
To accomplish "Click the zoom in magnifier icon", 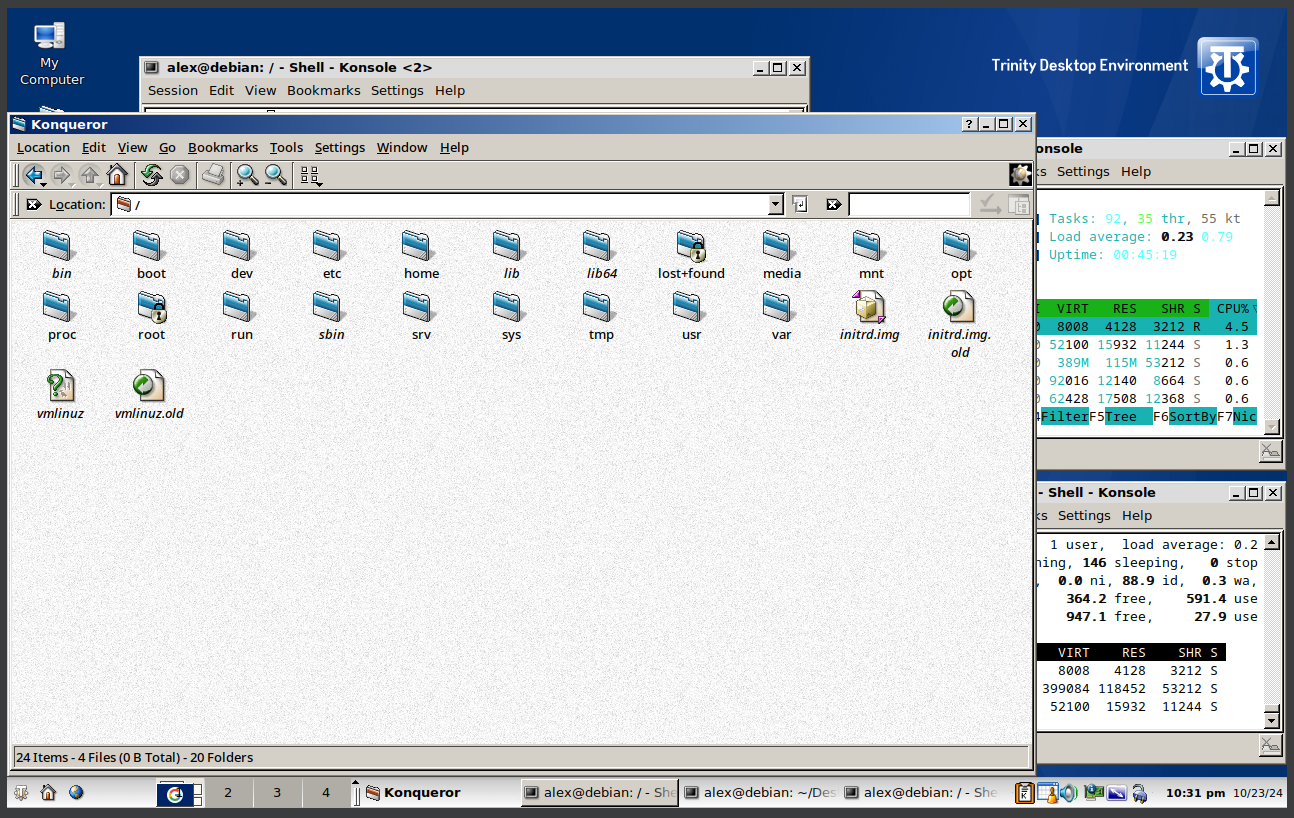I will tap(246, 176).
